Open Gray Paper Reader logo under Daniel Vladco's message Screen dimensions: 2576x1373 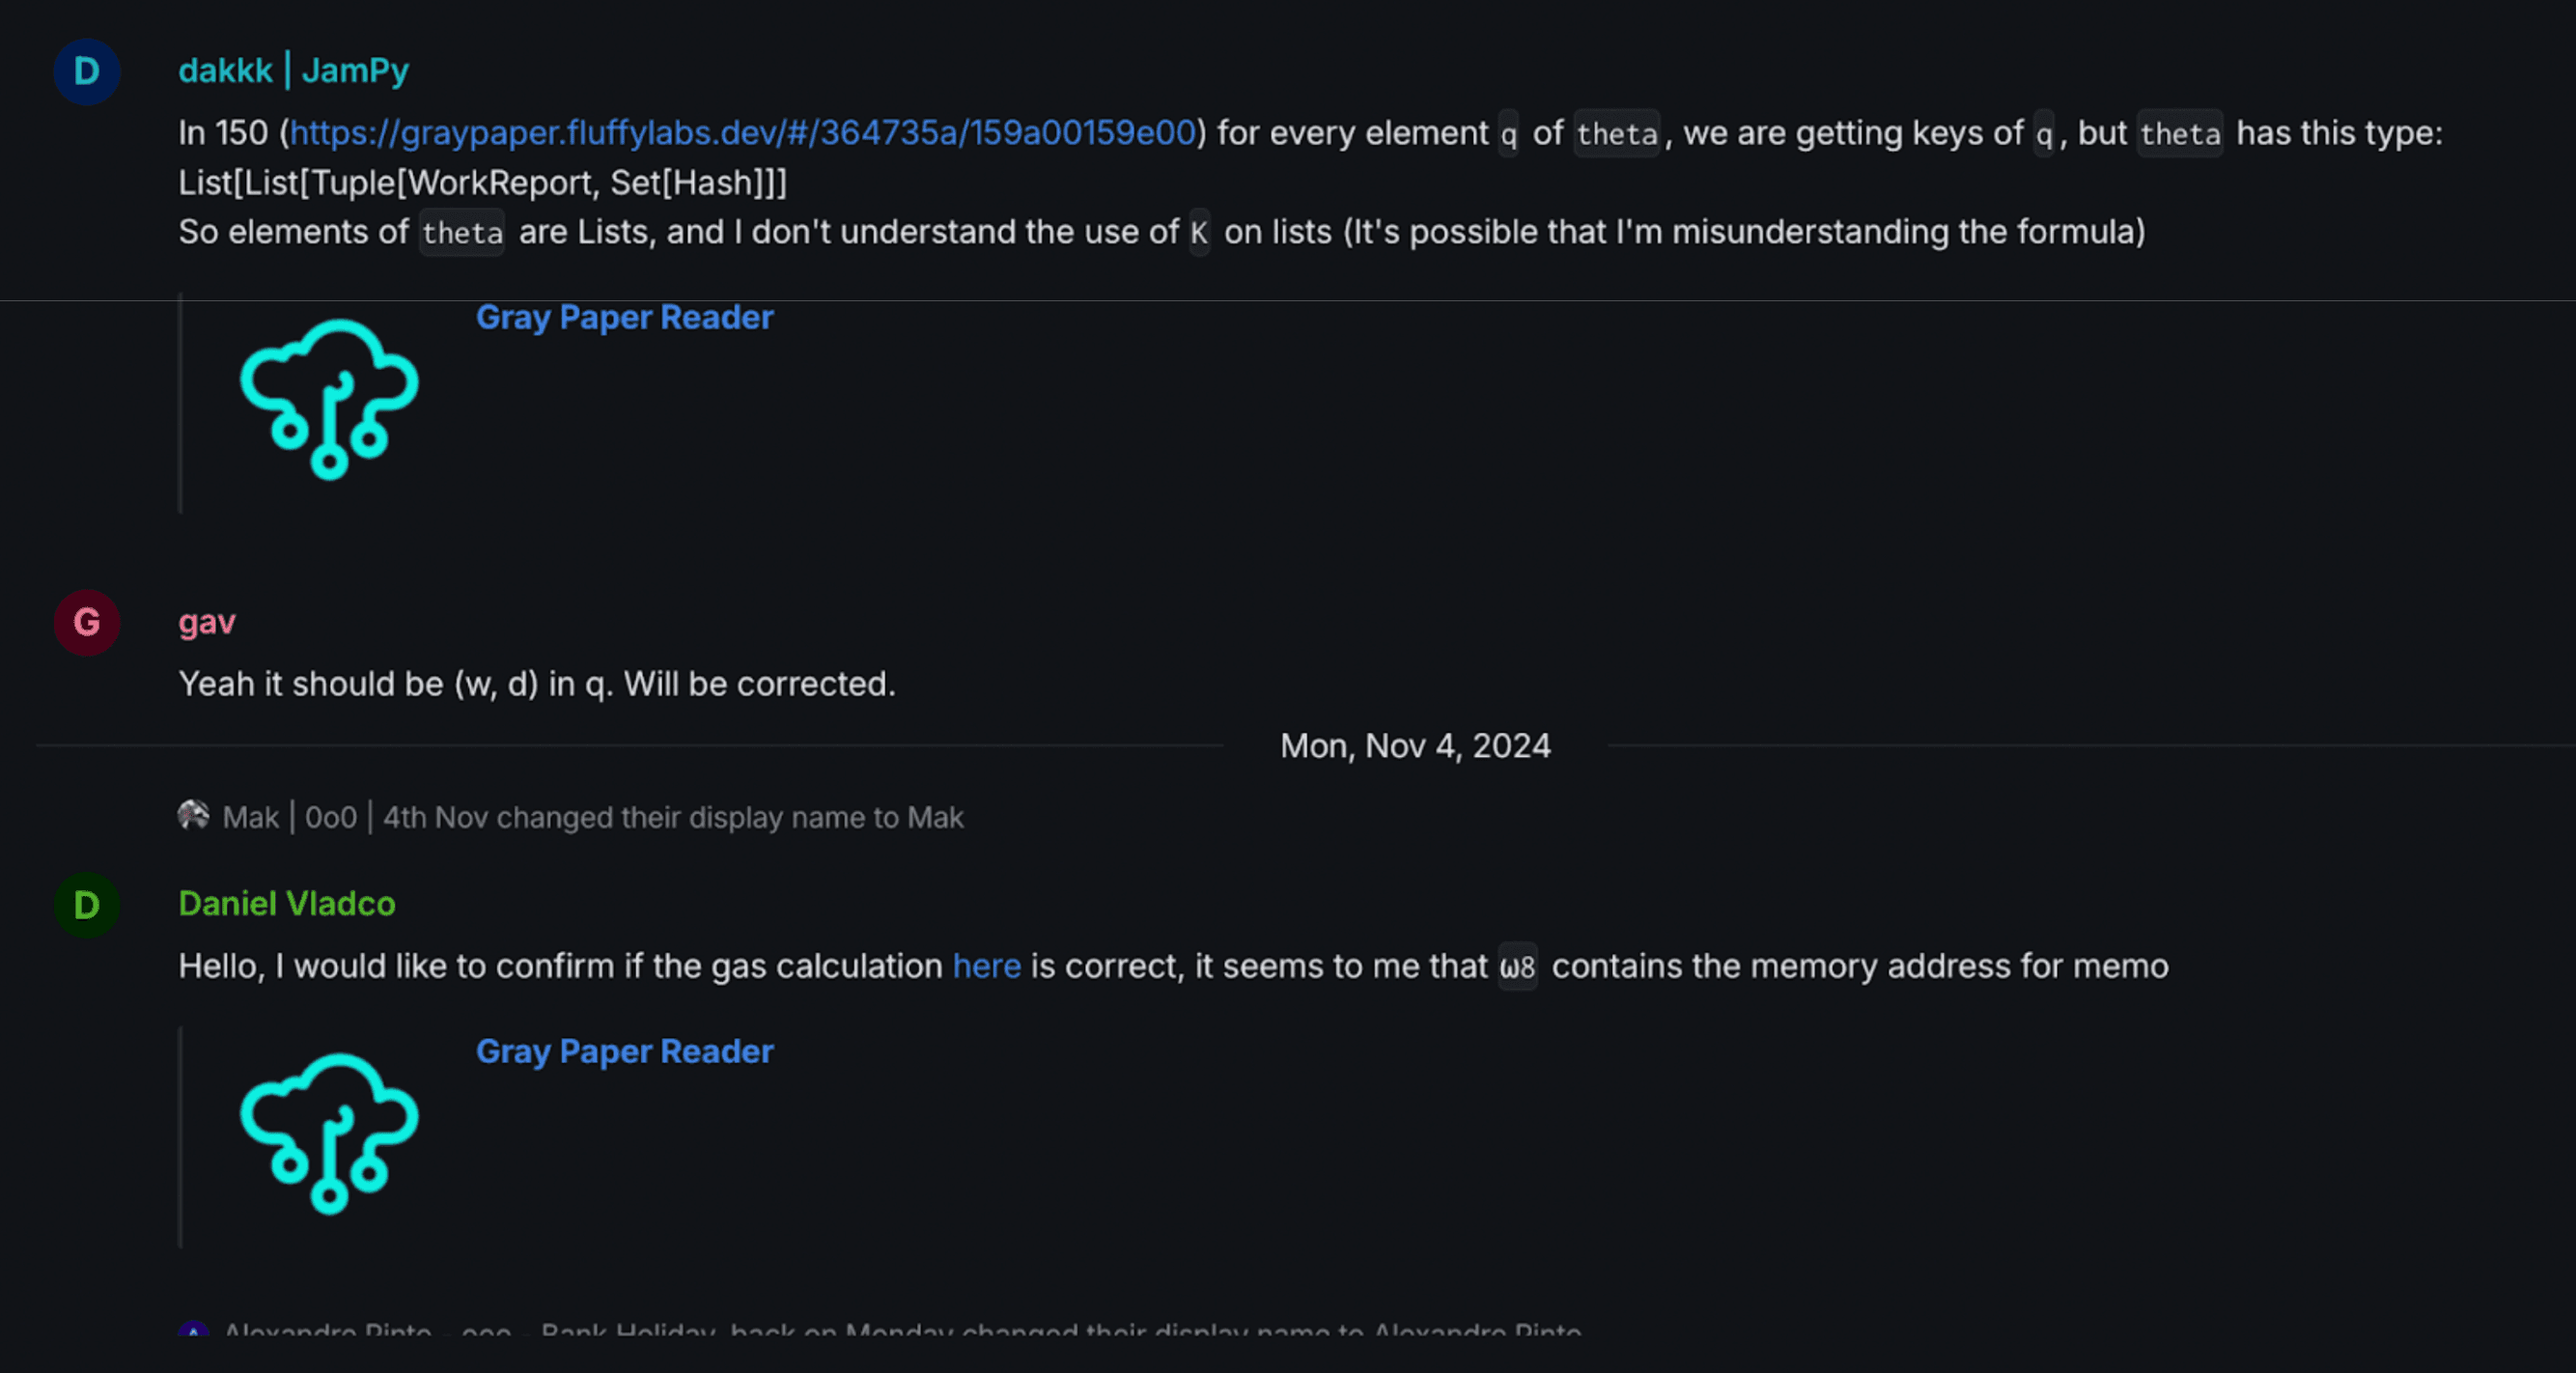click(329, 1134)
